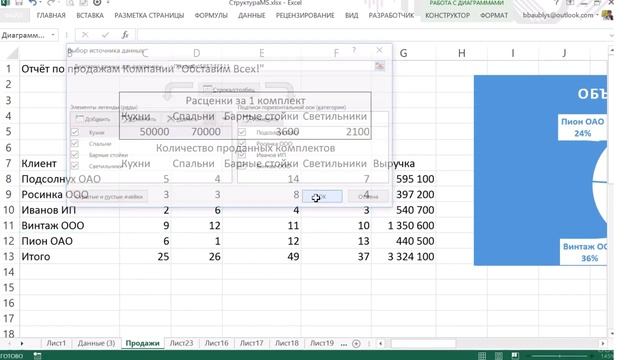640x360 pixels.
Task: Click the Insert Function fx icon
Action: click(x=125, y=35)
